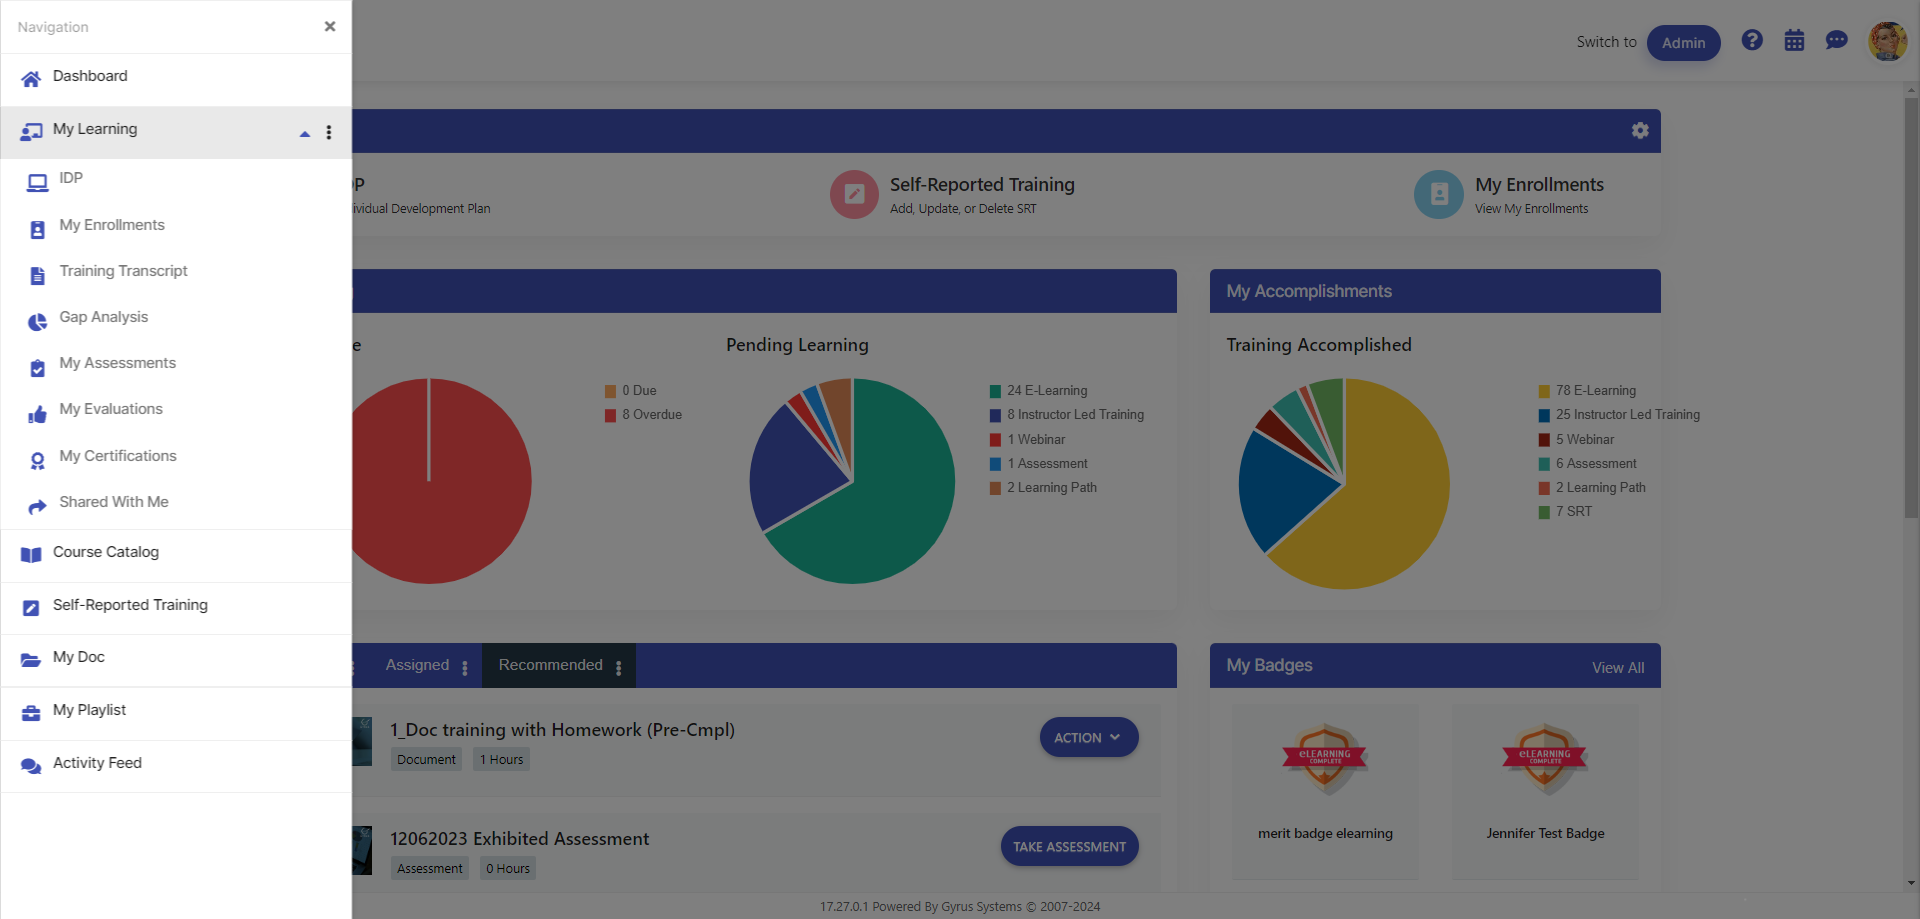Open the help question mark icon
Image resolution: width=1920 pixels, height=919 pixels.
1751,40
